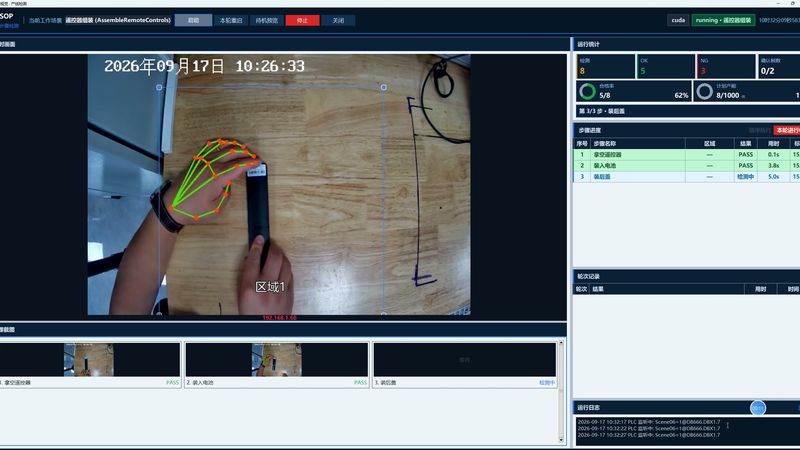This screenshot has height=450, width=800.
Task: Click the 关闭 close button in toolbar
Action: 338,20
